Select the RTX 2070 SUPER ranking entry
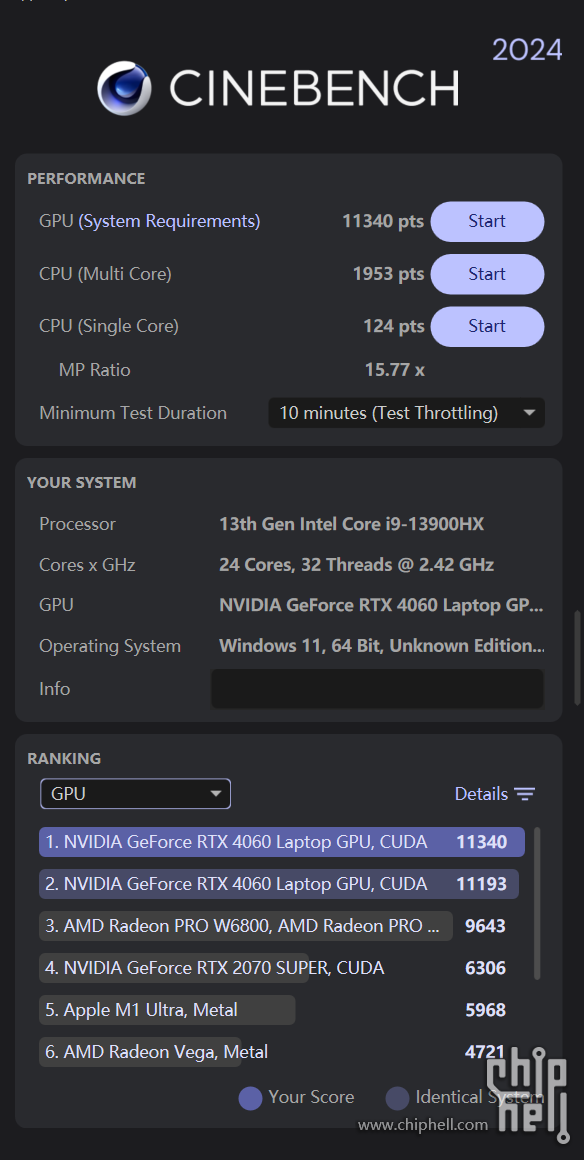The height and width of the screenshot is (1160, 584). [x=274, y=968]
